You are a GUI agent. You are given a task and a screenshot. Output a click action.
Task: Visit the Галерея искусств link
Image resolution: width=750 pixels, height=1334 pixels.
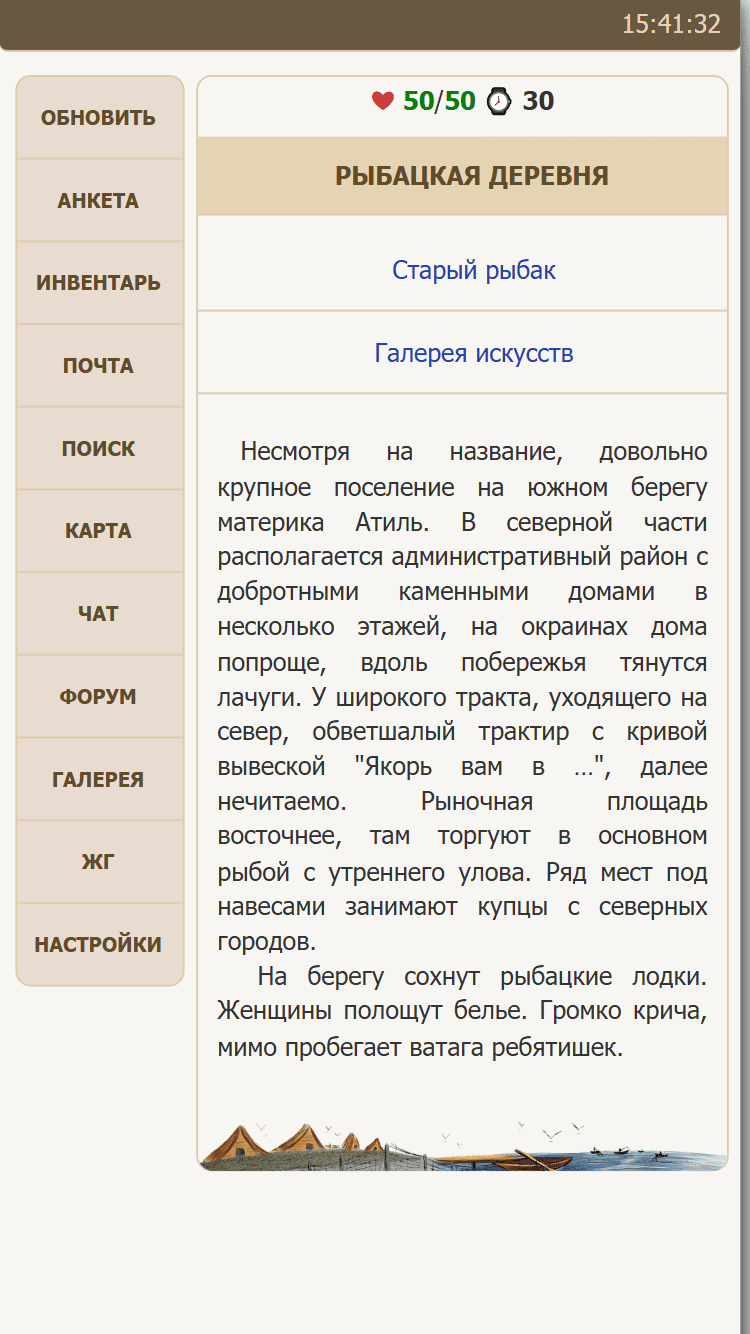coord(473,353)
